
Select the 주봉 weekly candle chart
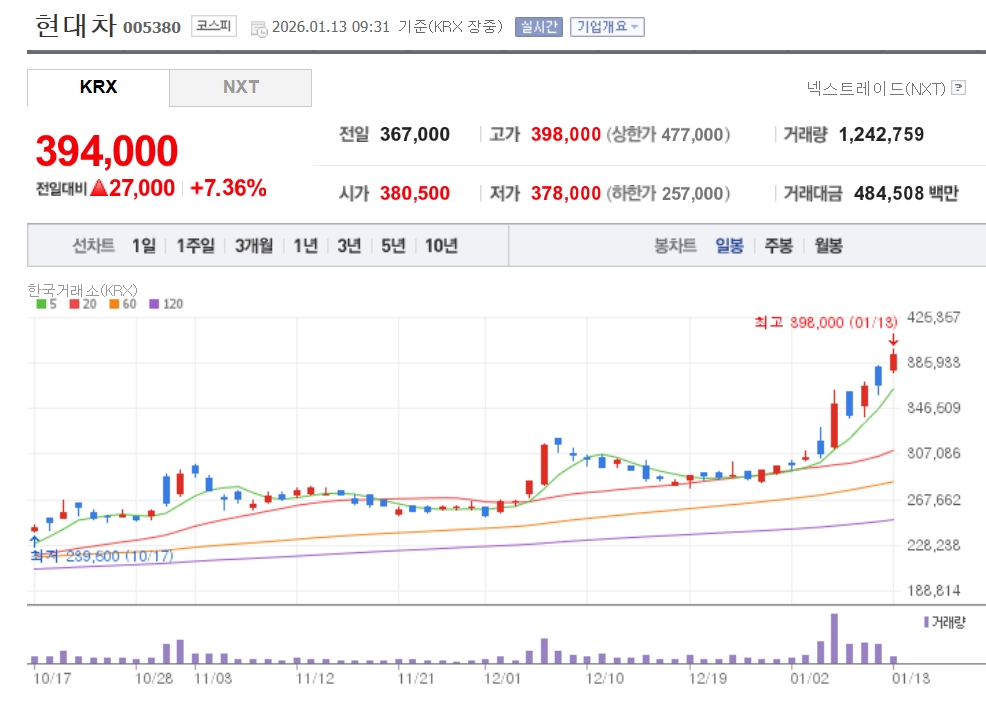[x=778, y=245]
